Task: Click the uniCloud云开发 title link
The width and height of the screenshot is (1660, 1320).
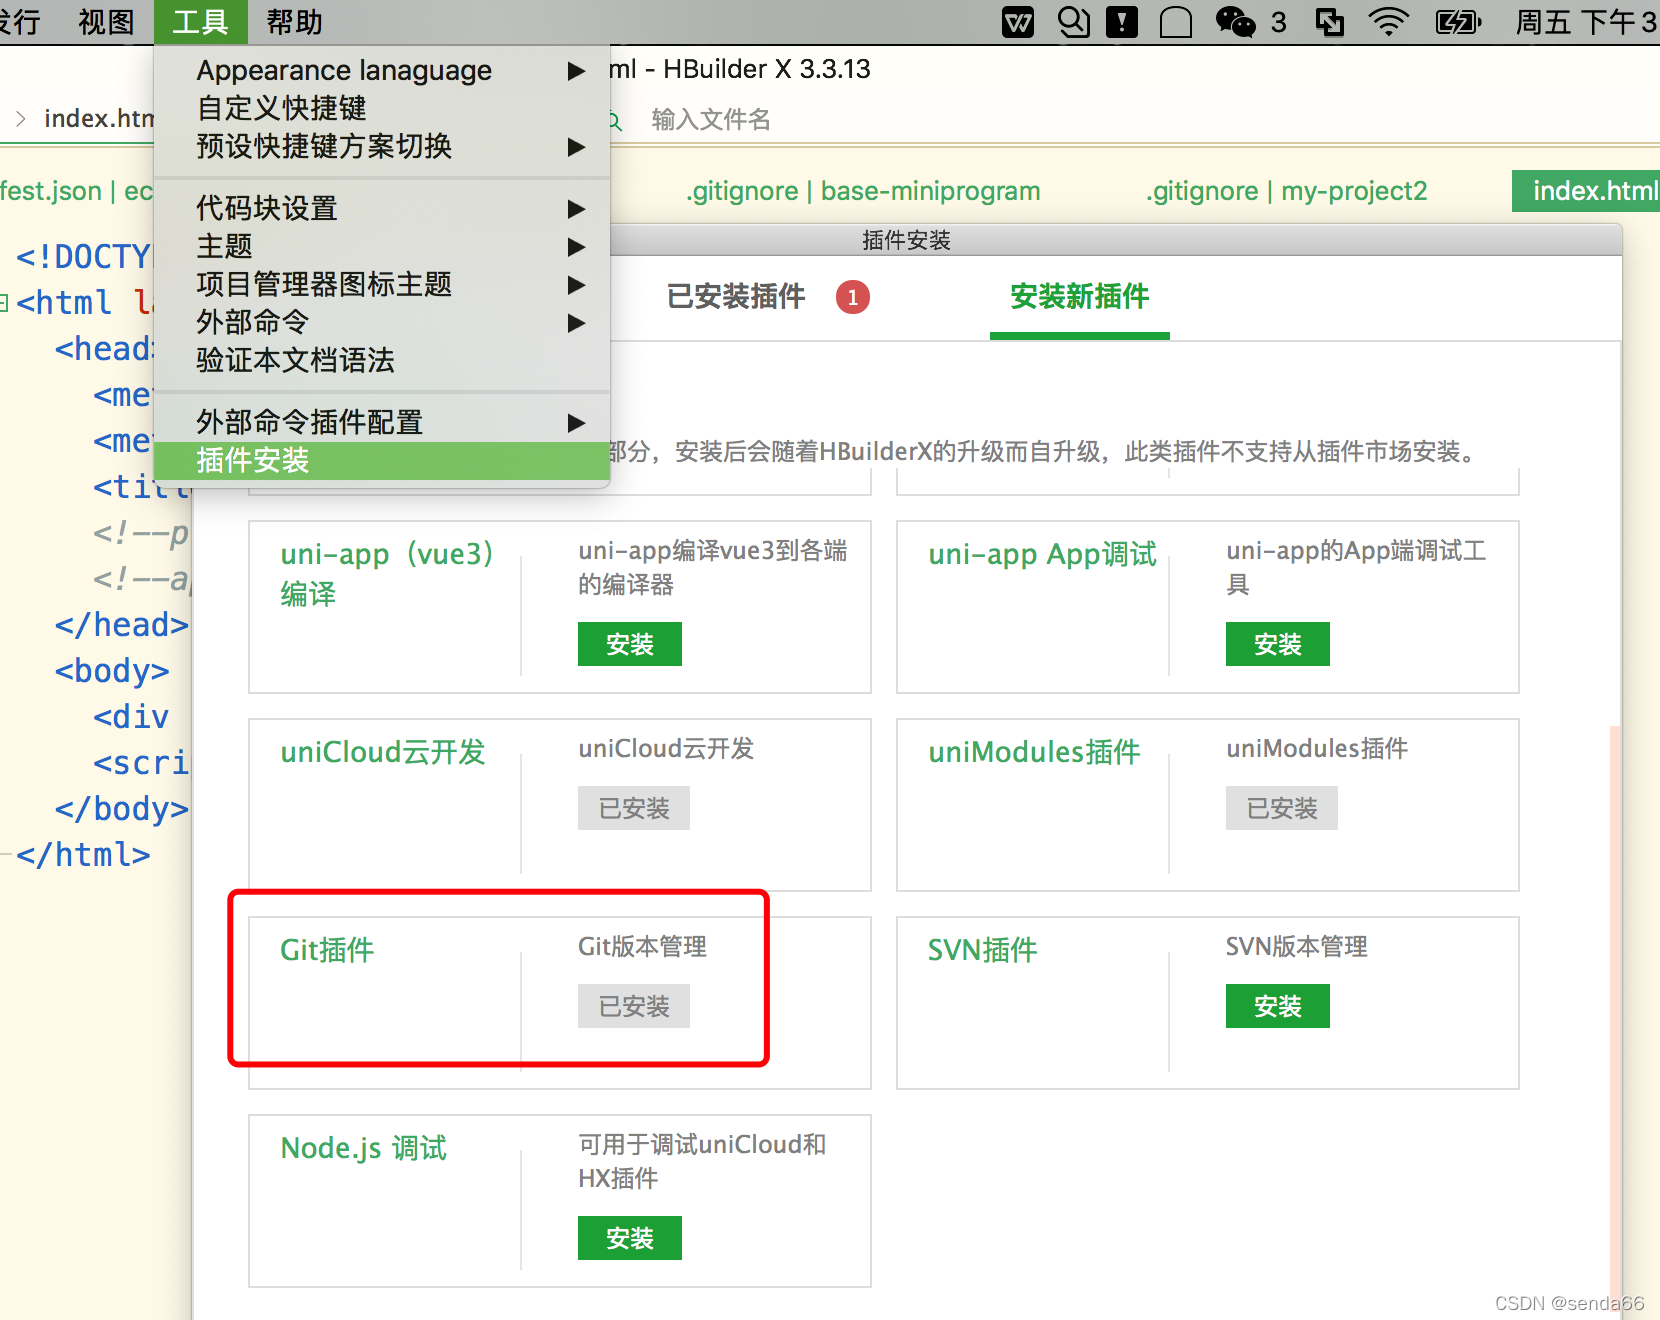Action: pyautogui.click(x=383, y=752)
